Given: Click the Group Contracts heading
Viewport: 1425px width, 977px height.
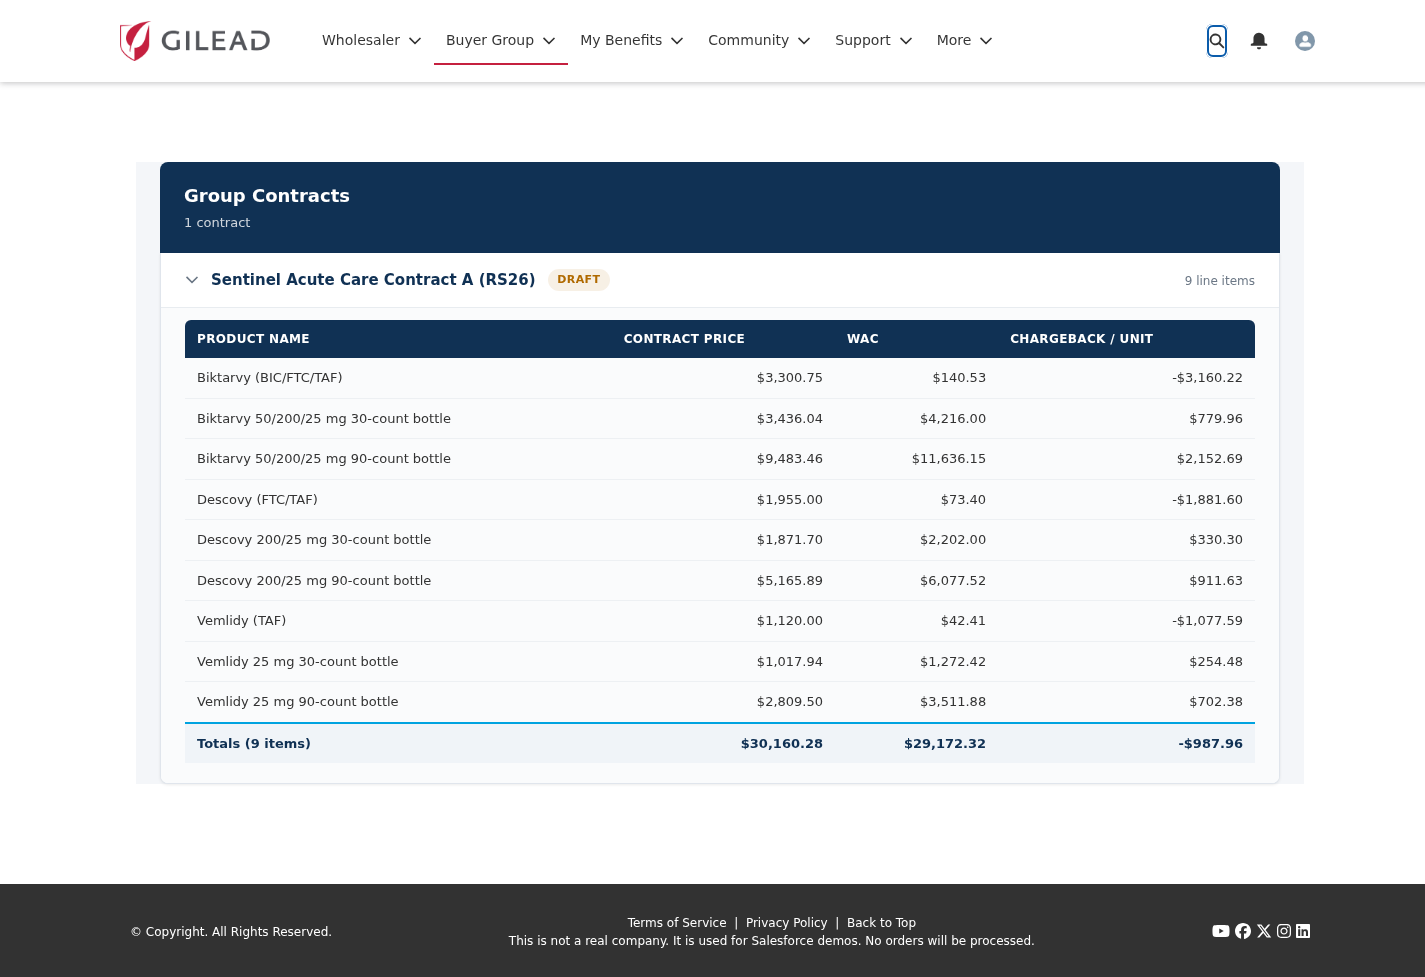Looking at the screenshot, I should [x=267, y=196].
